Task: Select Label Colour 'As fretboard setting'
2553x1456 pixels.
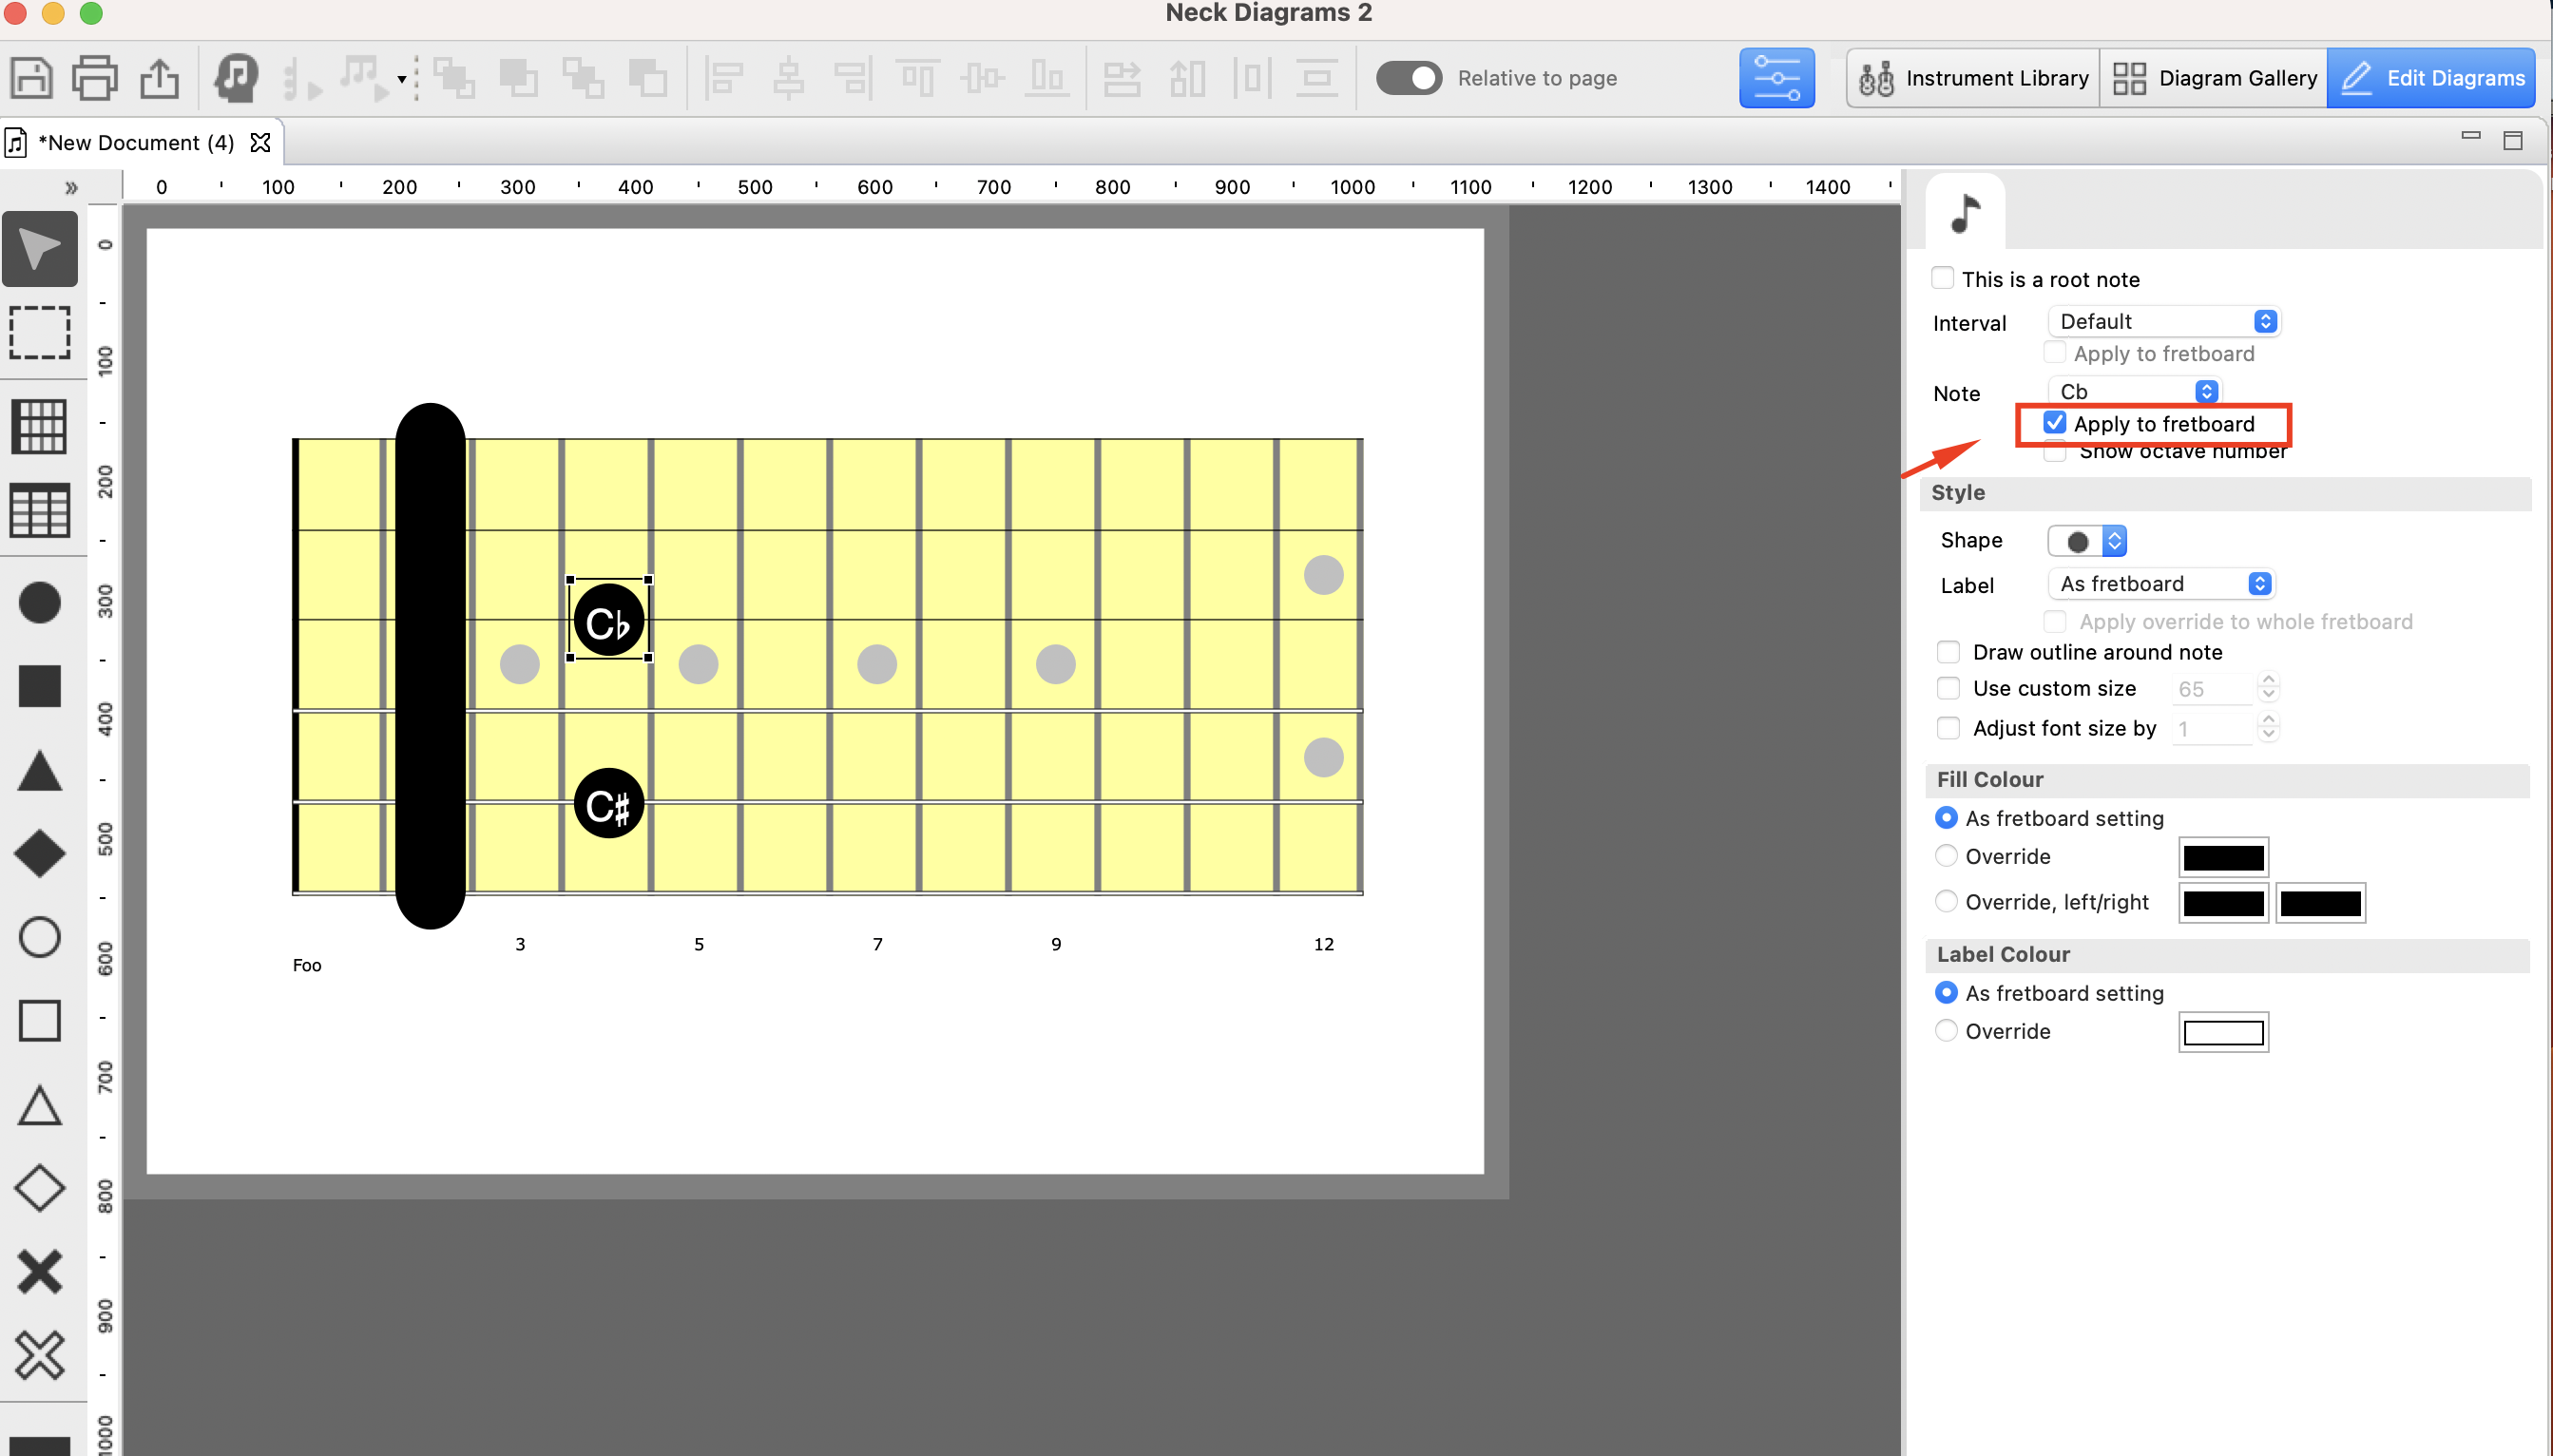Action: [x=1946, y=993]
